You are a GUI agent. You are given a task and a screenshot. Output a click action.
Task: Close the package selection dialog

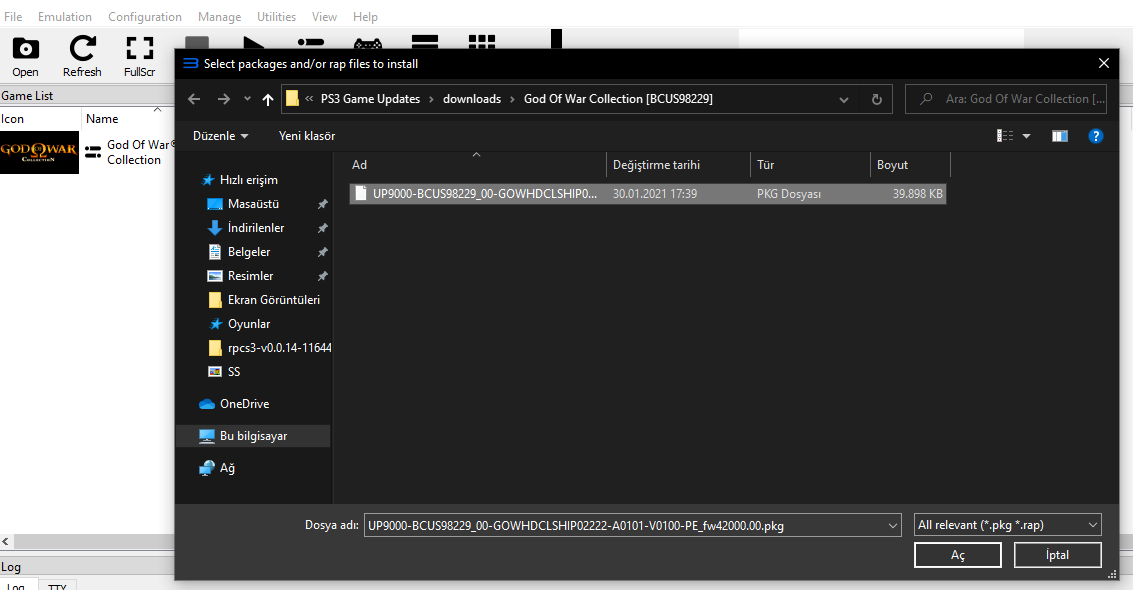point(1103,64)
